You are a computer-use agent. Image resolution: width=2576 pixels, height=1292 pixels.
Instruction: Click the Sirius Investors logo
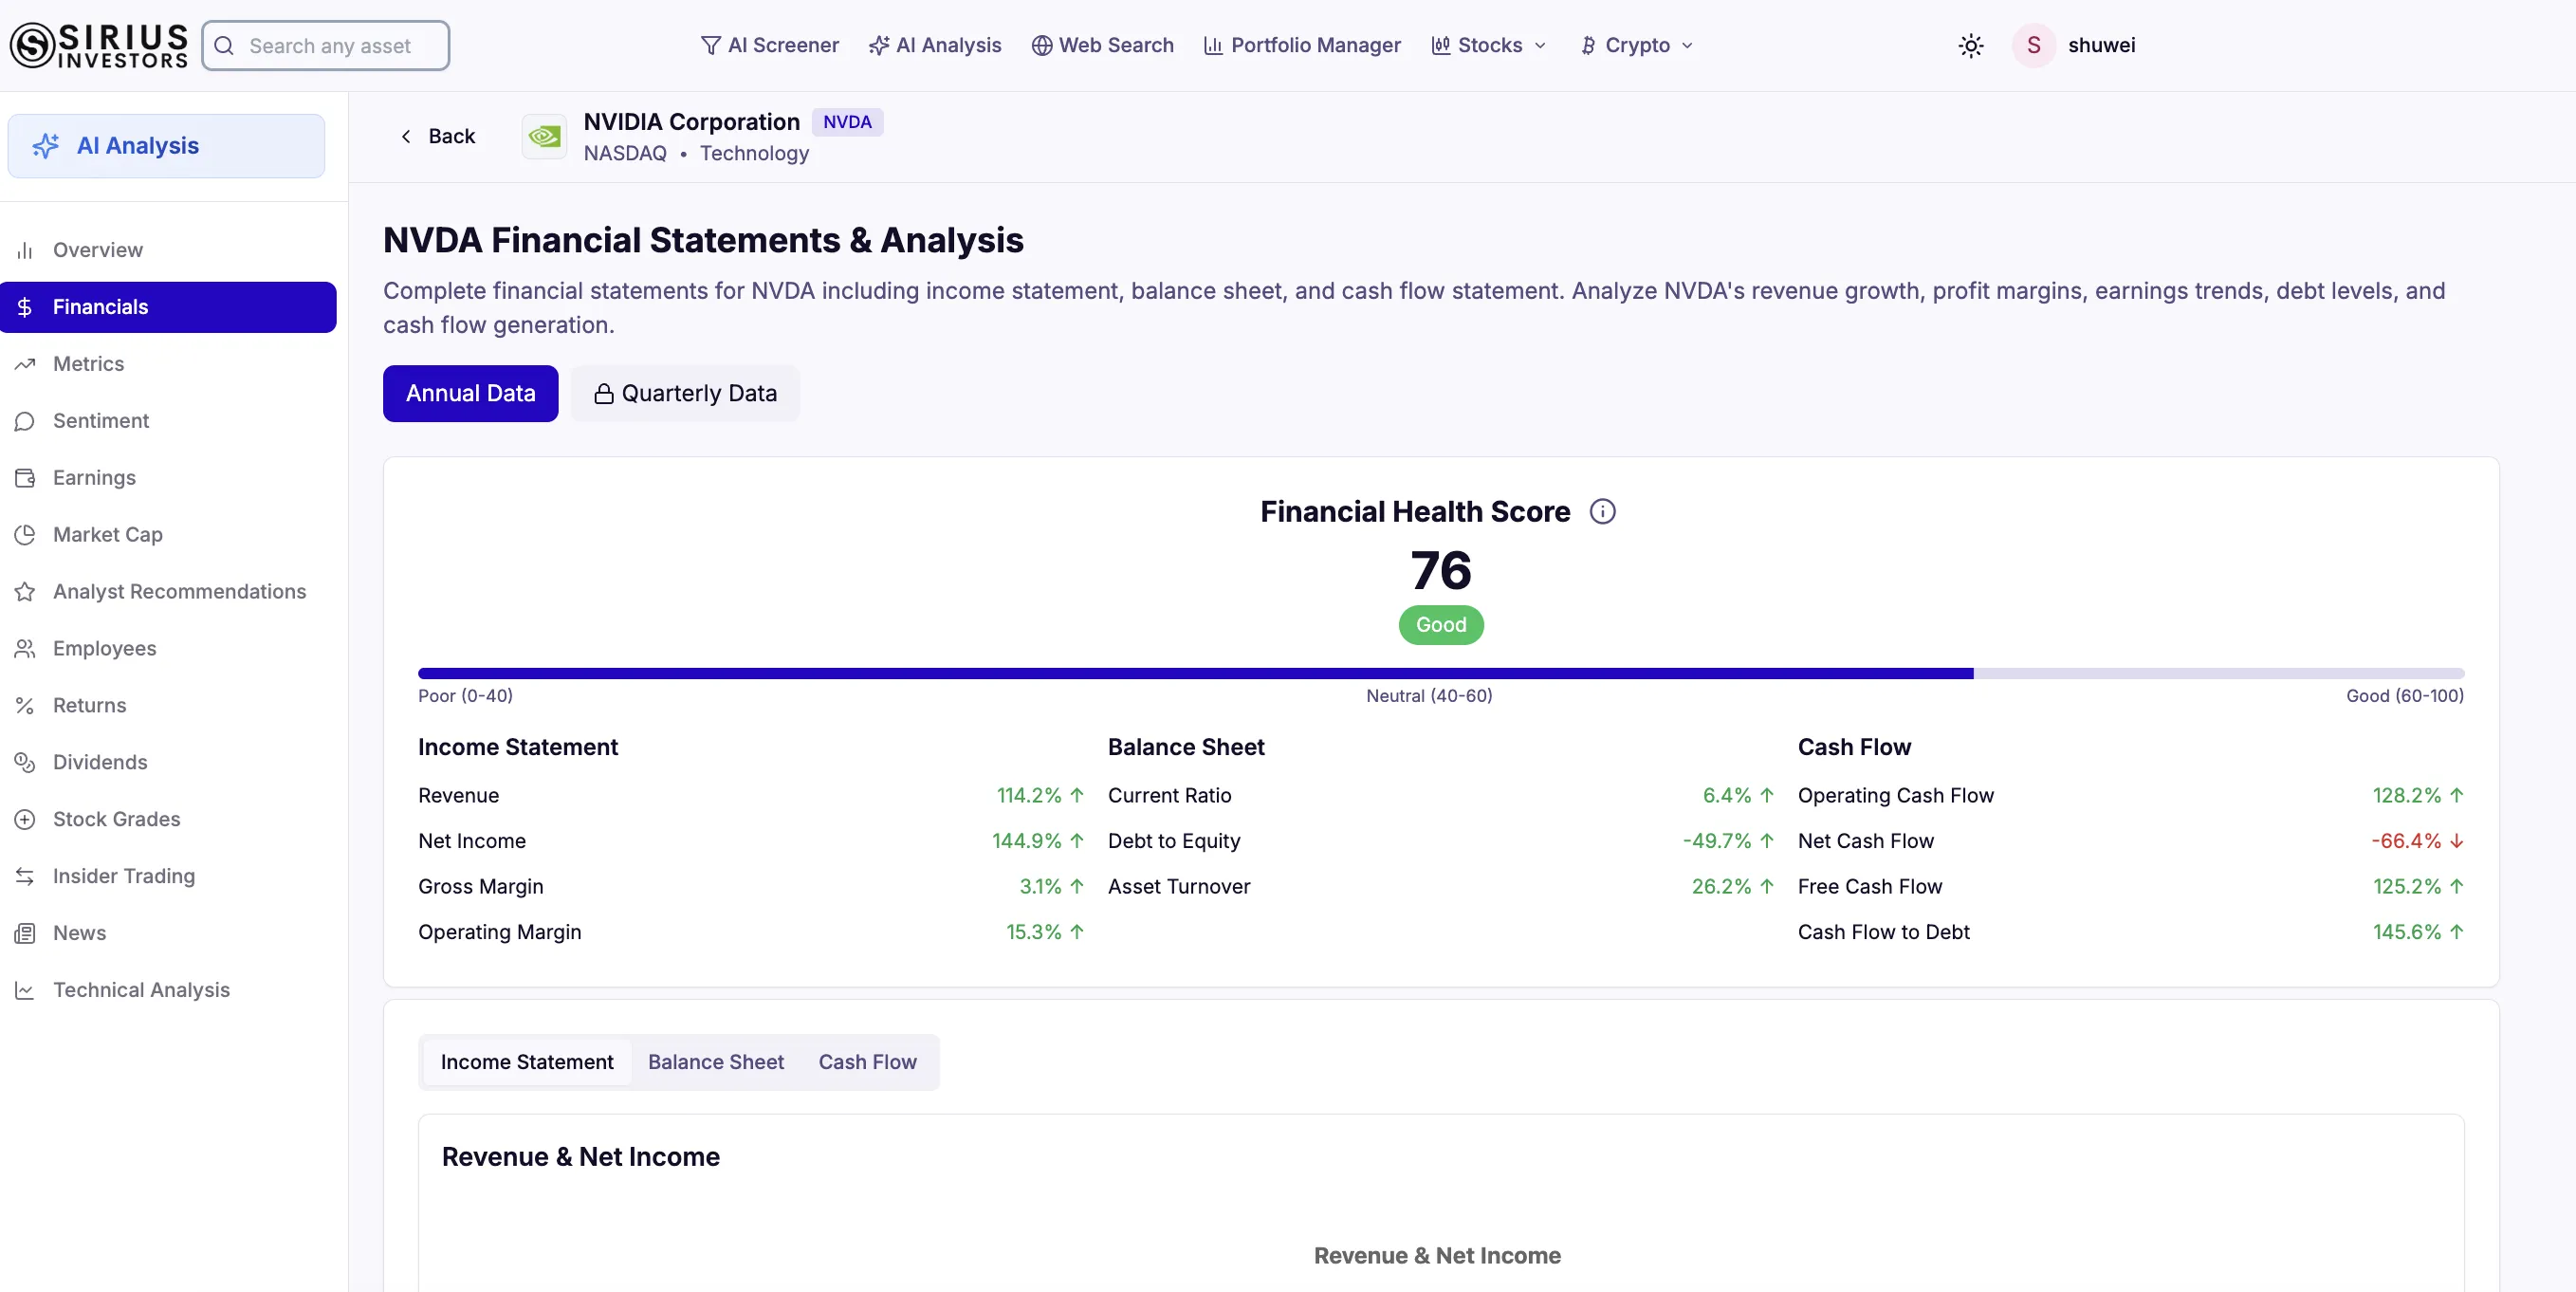99,46
